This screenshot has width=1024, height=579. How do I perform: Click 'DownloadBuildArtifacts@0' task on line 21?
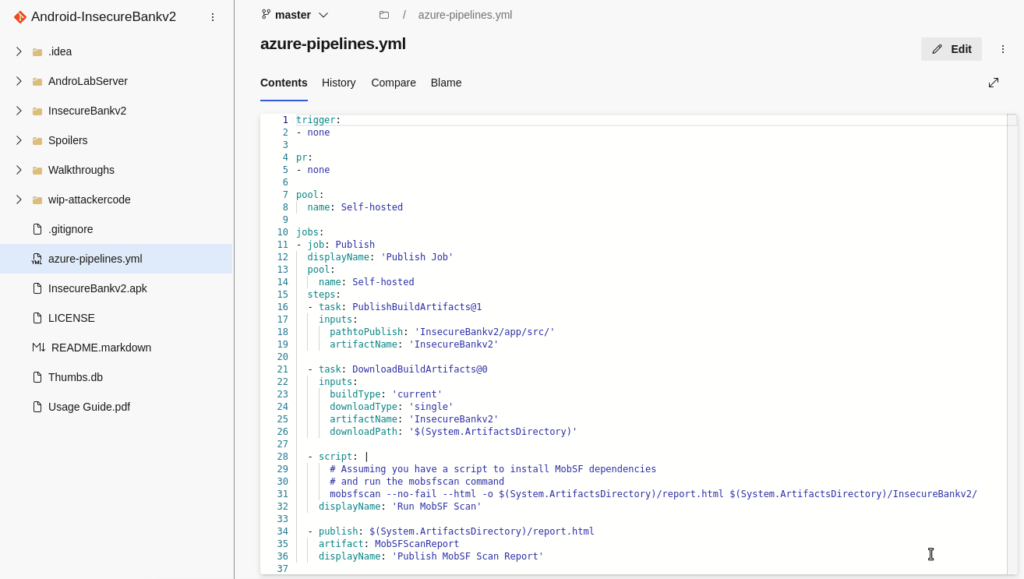click(x=419, y=369)
